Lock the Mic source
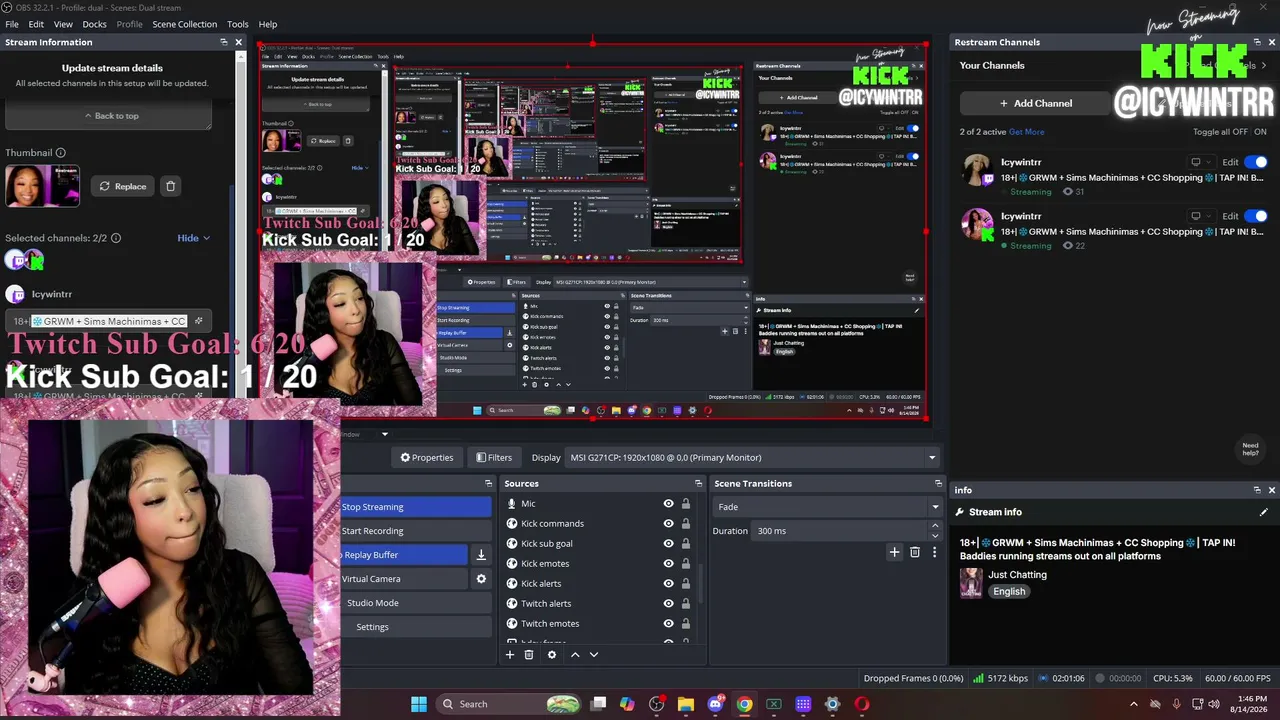Viewport: 1280px width, 720px height. [685, 504]
